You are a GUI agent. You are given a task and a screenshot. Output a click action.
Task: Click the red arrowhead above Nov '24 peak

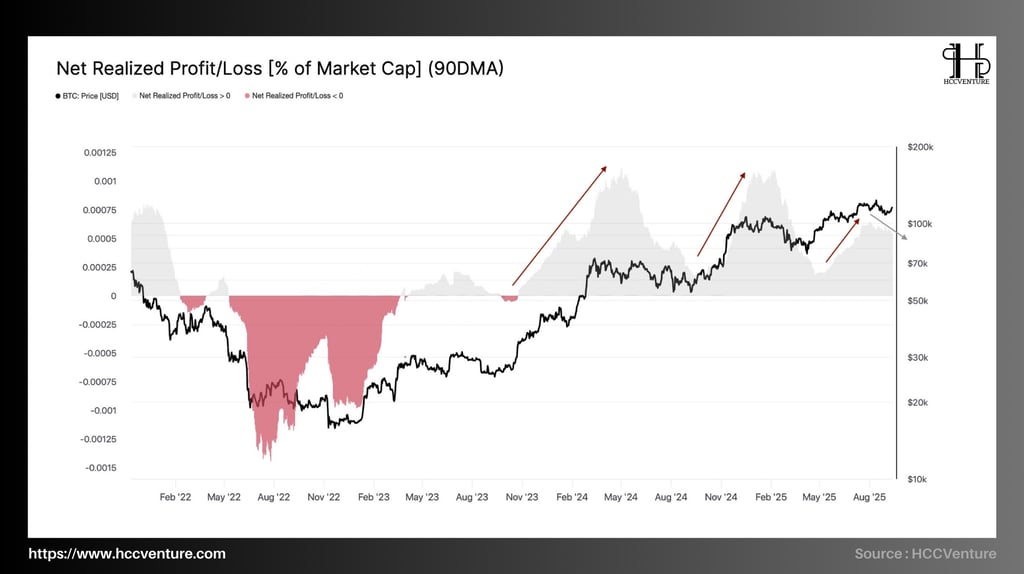coord(742,176)
